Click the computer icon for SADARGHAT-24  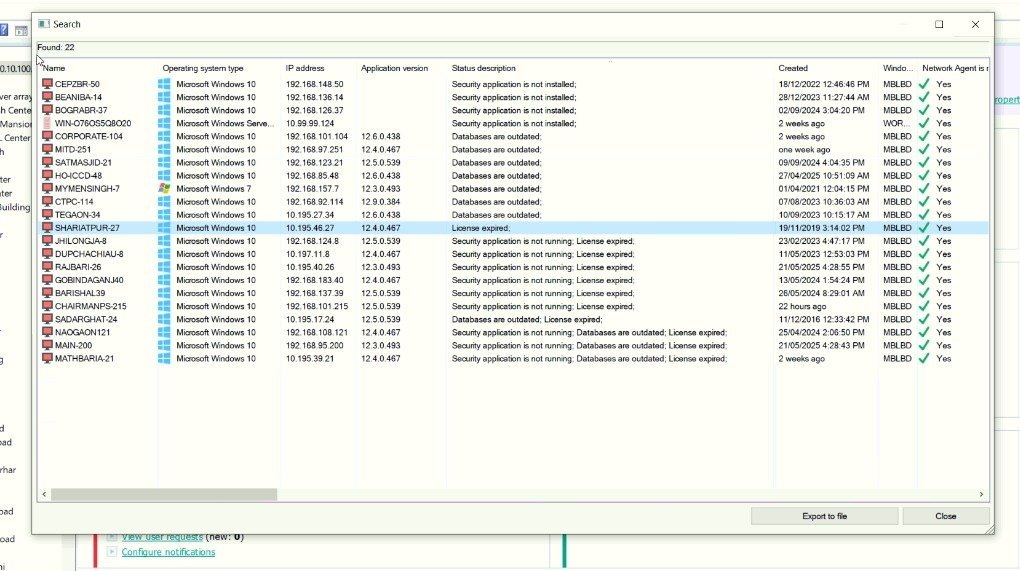click(47, 319)
